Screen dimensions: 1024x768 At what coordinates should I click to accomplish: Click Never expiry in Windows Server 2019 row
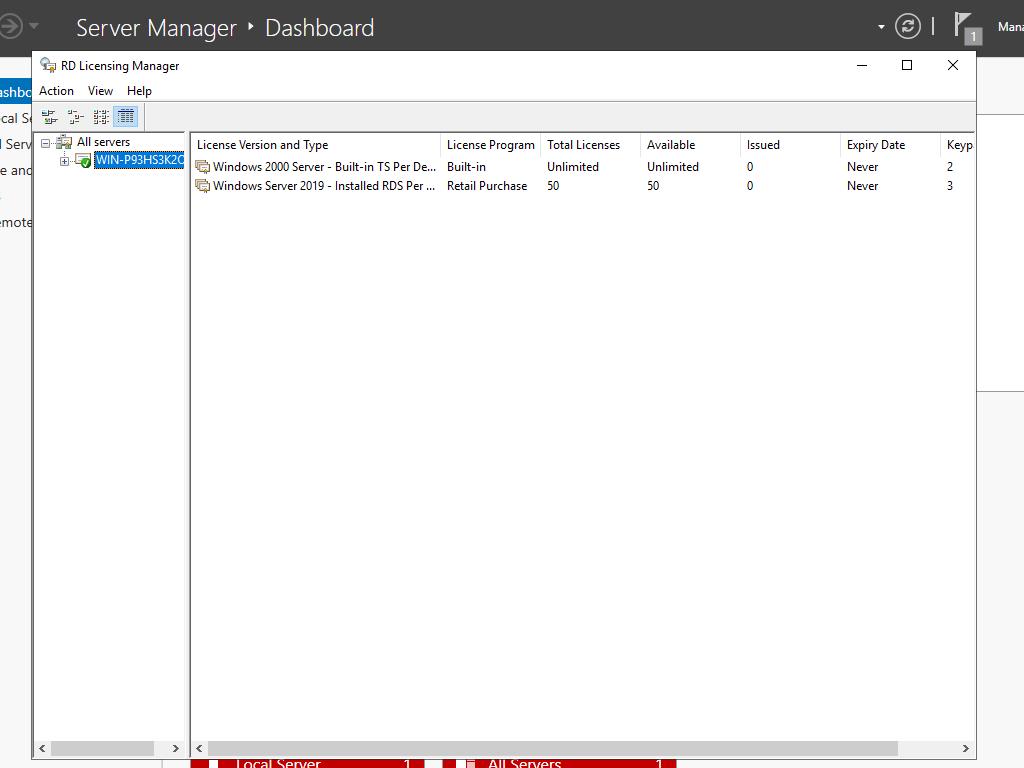coord(862,186)
